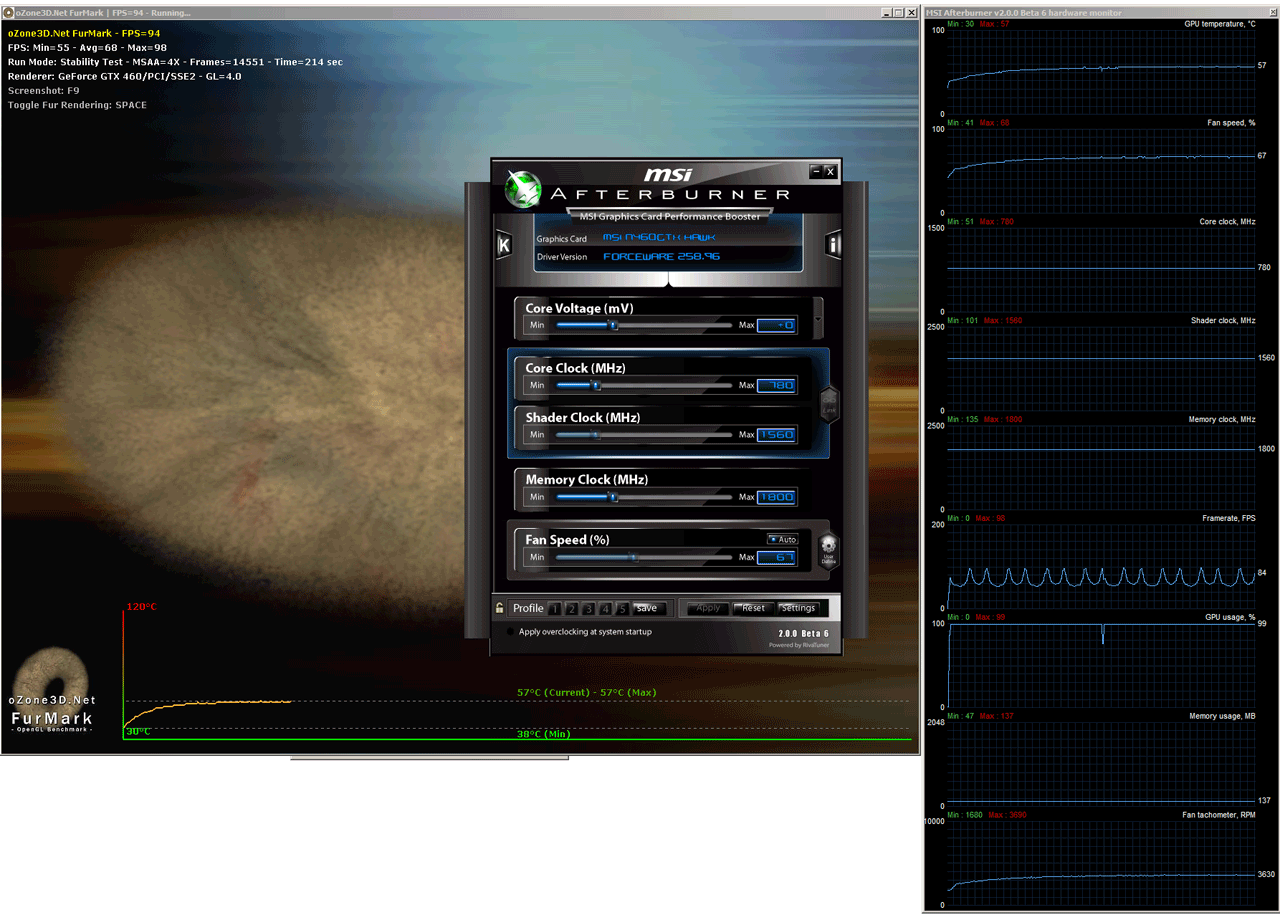Click the Kombustor K button
Image resolution: width=1280 pixels, height=920 pixels.
pyautogui.click(x=504, y=246)
